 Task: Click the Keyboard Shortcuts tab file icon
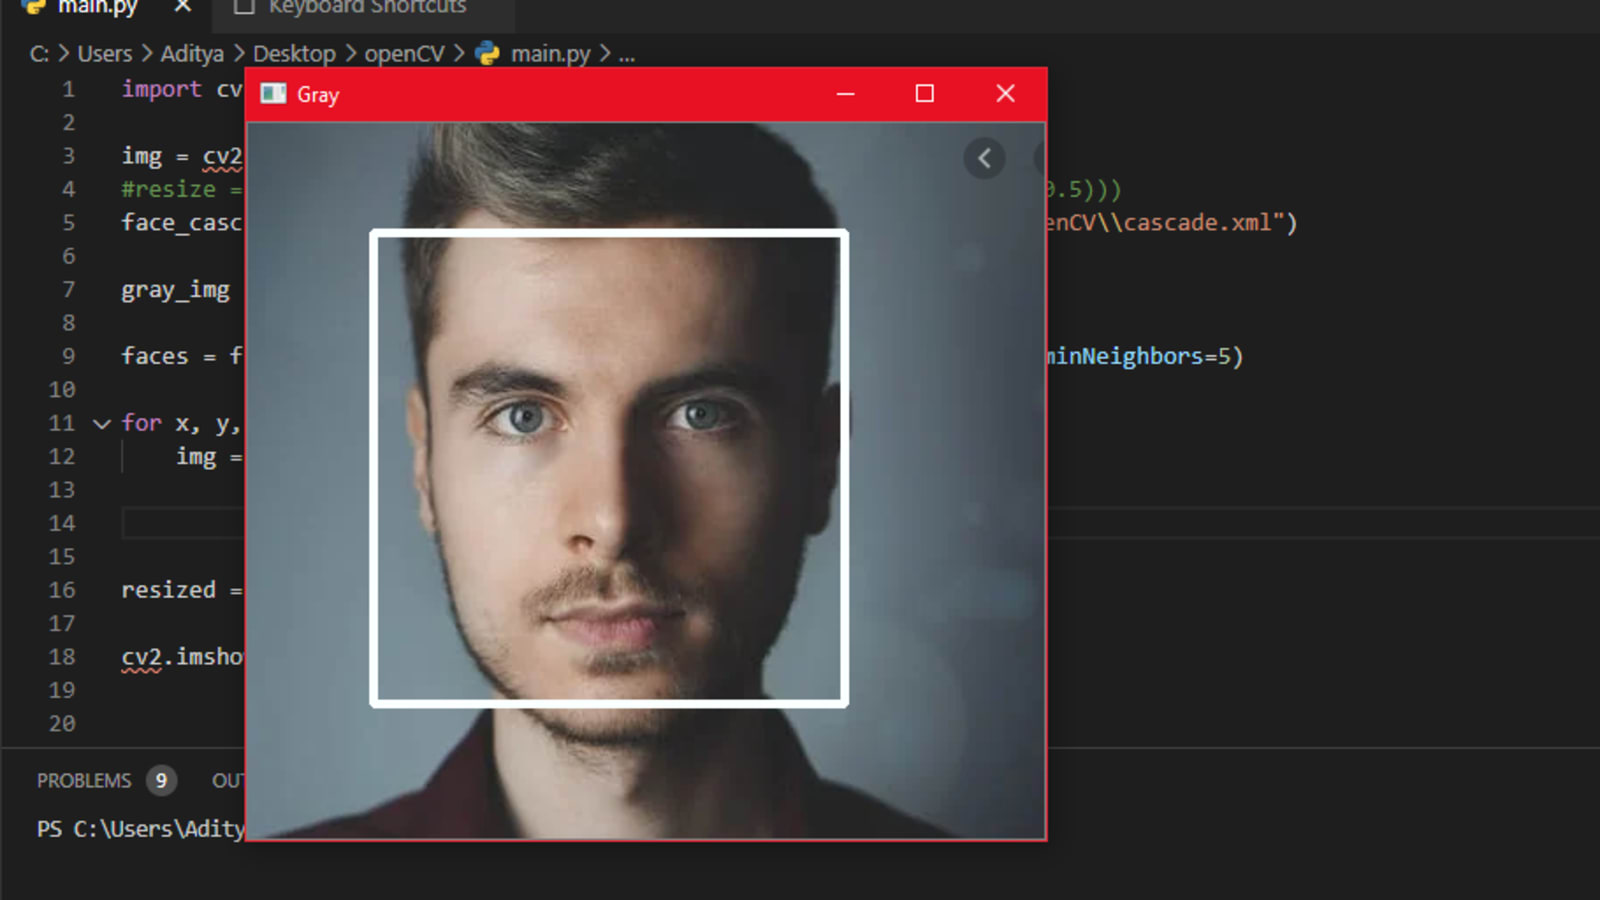243,8
